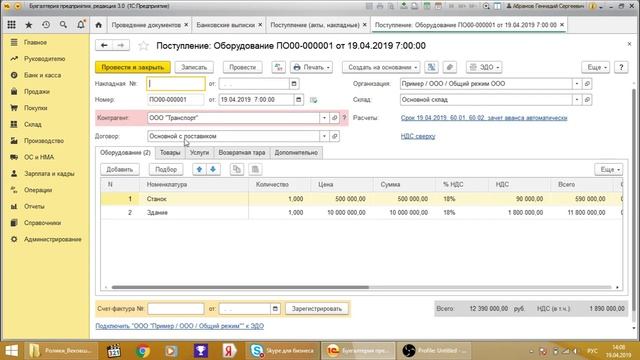Open related documents structure icon
This screenshot has height=360, width=640.
(x=431, y=67)
